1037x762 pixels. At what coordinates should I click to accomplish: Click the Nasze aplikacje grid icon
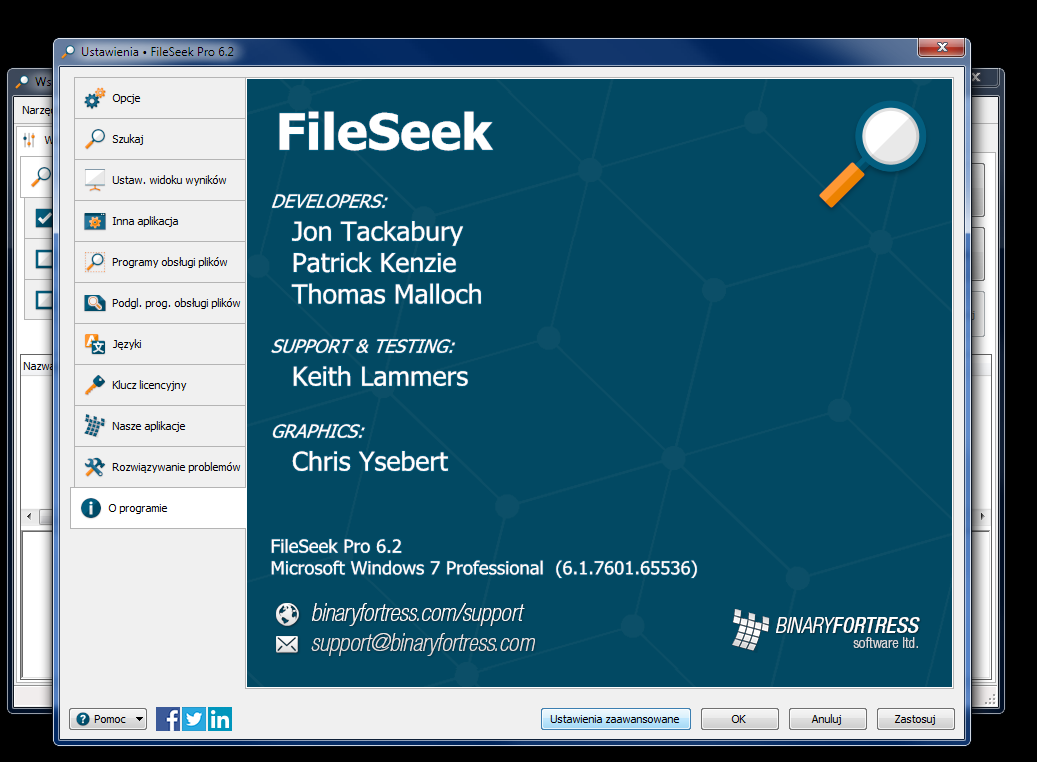click(95, 426)
